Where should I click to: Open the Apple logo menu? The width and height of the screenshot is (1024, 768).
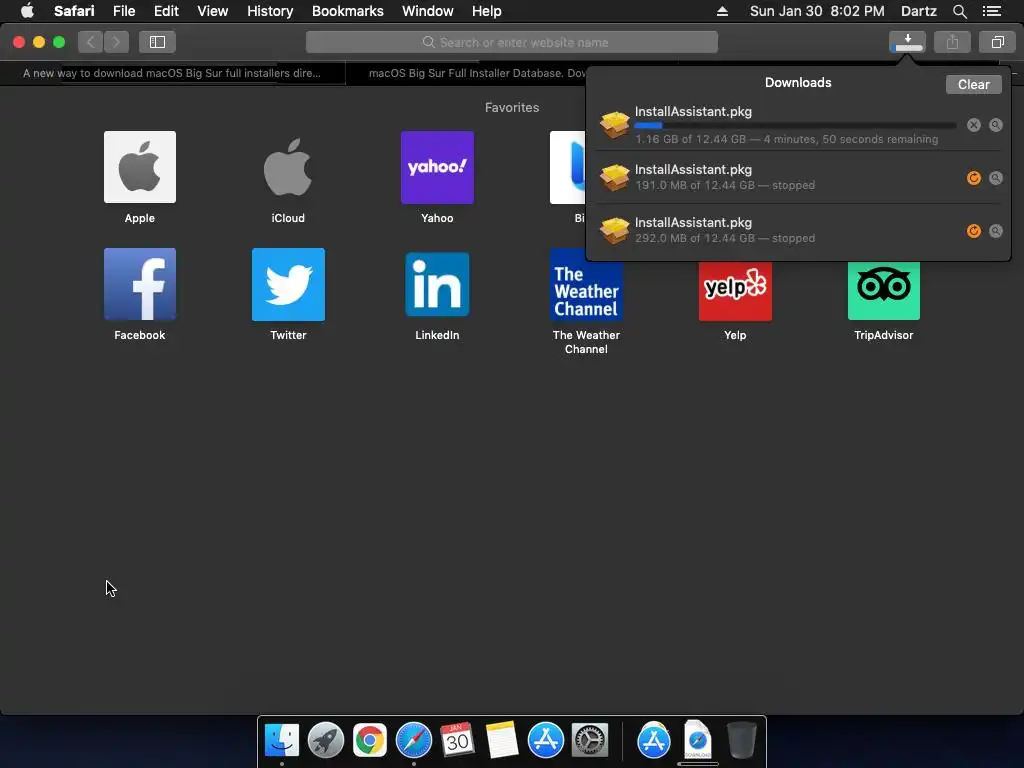tap(27, 11)
